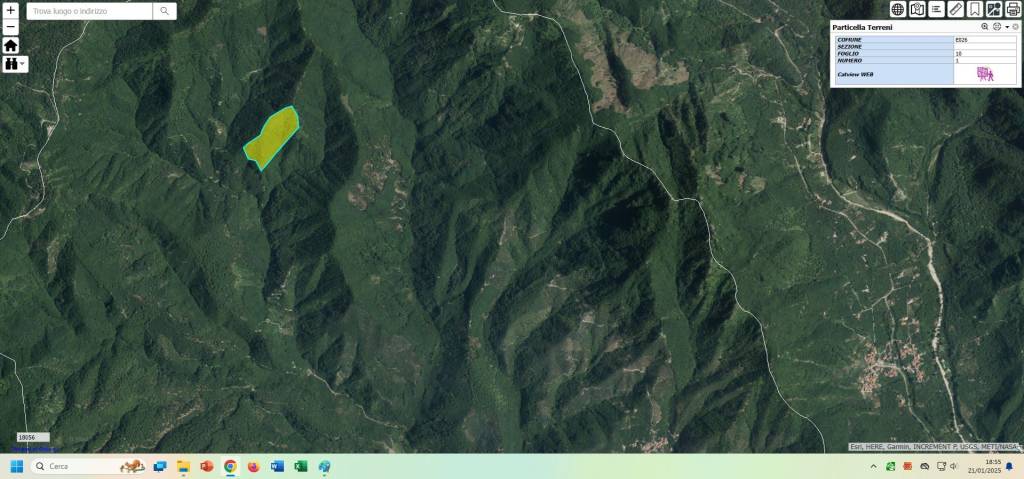The height and width of the screenshot is (479, 1024).
Task: Zoom to the selected Particella feature
Action: click(x=985, y=27)
